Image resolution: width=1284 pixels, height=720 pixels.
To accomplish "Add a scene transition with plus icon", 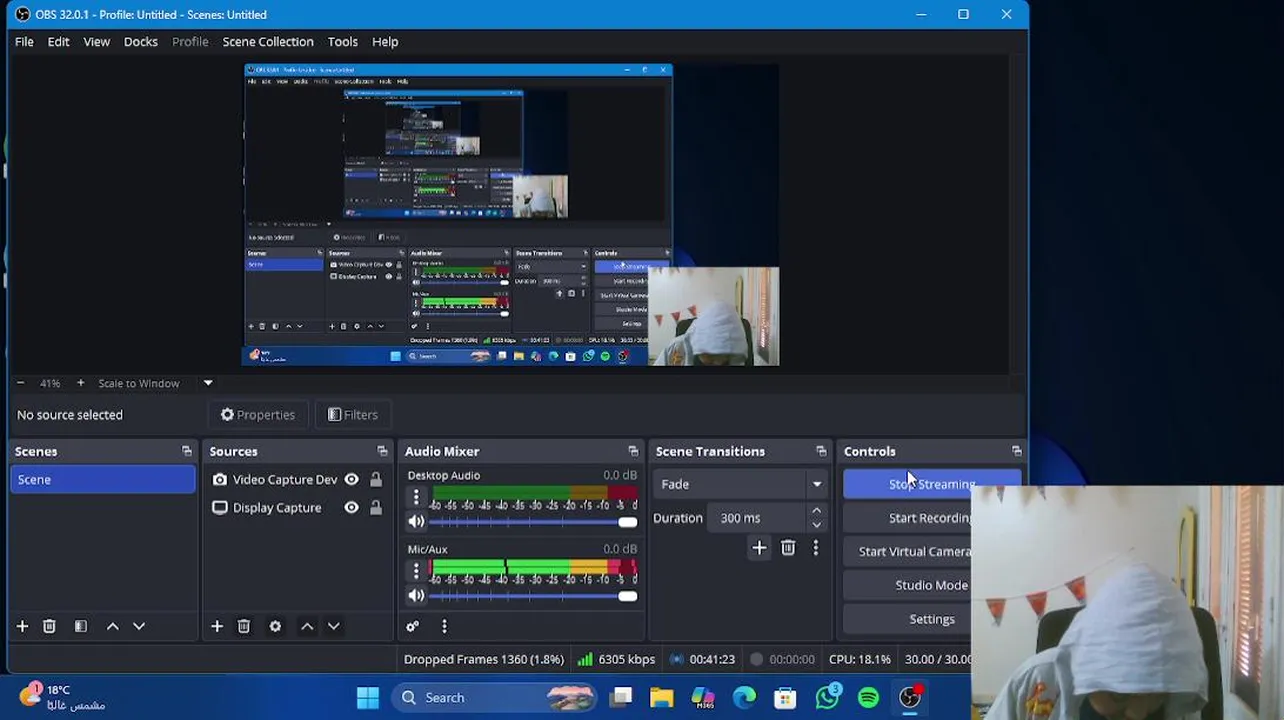I will (759, 548).
